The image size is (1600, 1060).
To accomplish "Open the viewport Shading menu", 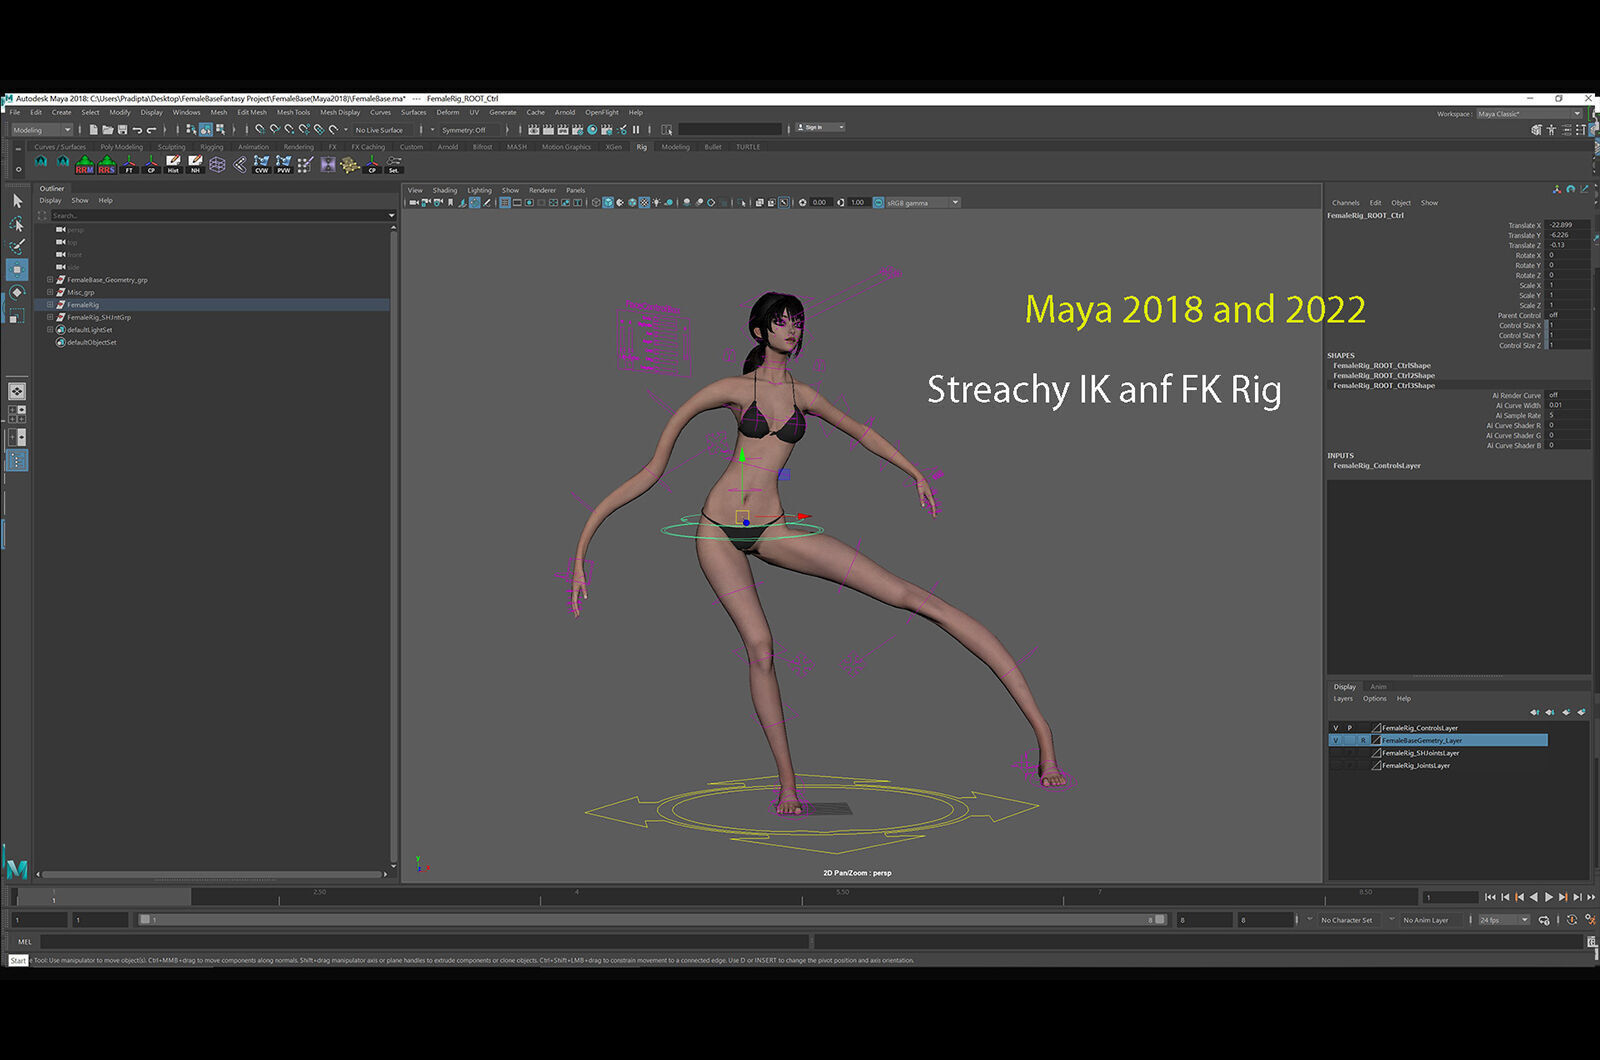I will (445, 190).
